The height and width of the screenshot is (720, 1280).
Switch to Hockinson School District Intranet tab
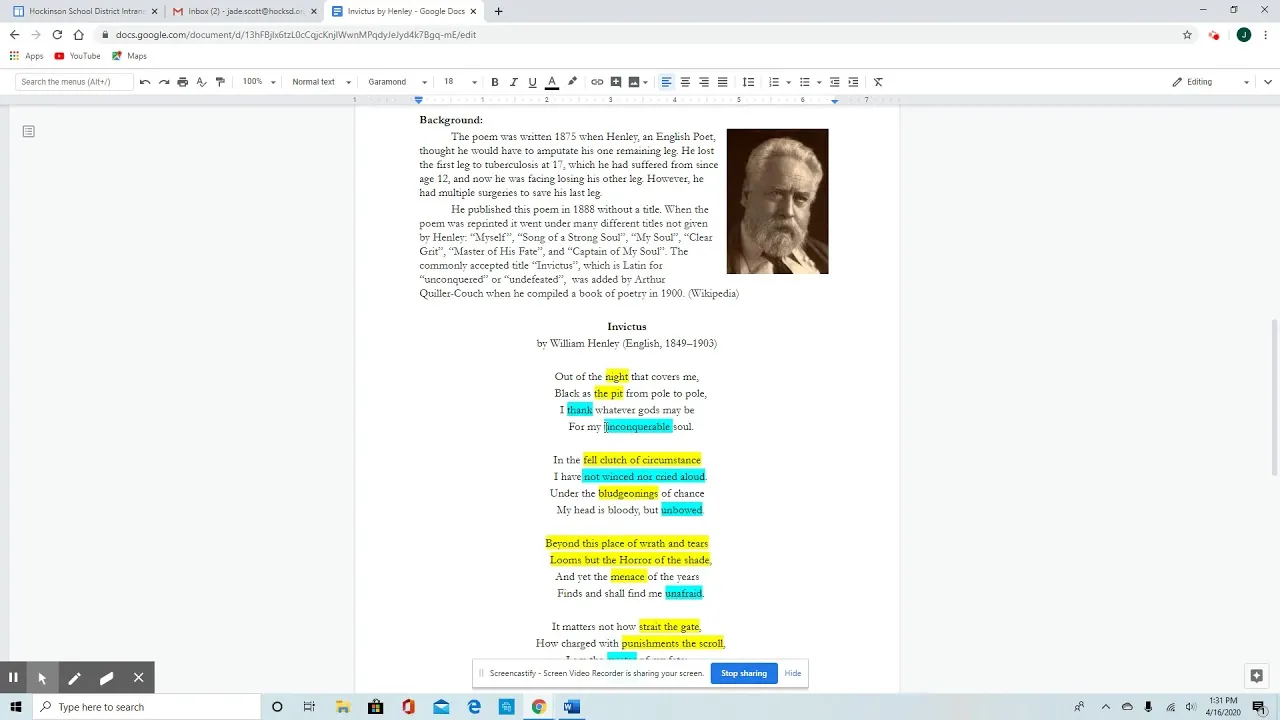pyautogui.click(x=85, y=11)
